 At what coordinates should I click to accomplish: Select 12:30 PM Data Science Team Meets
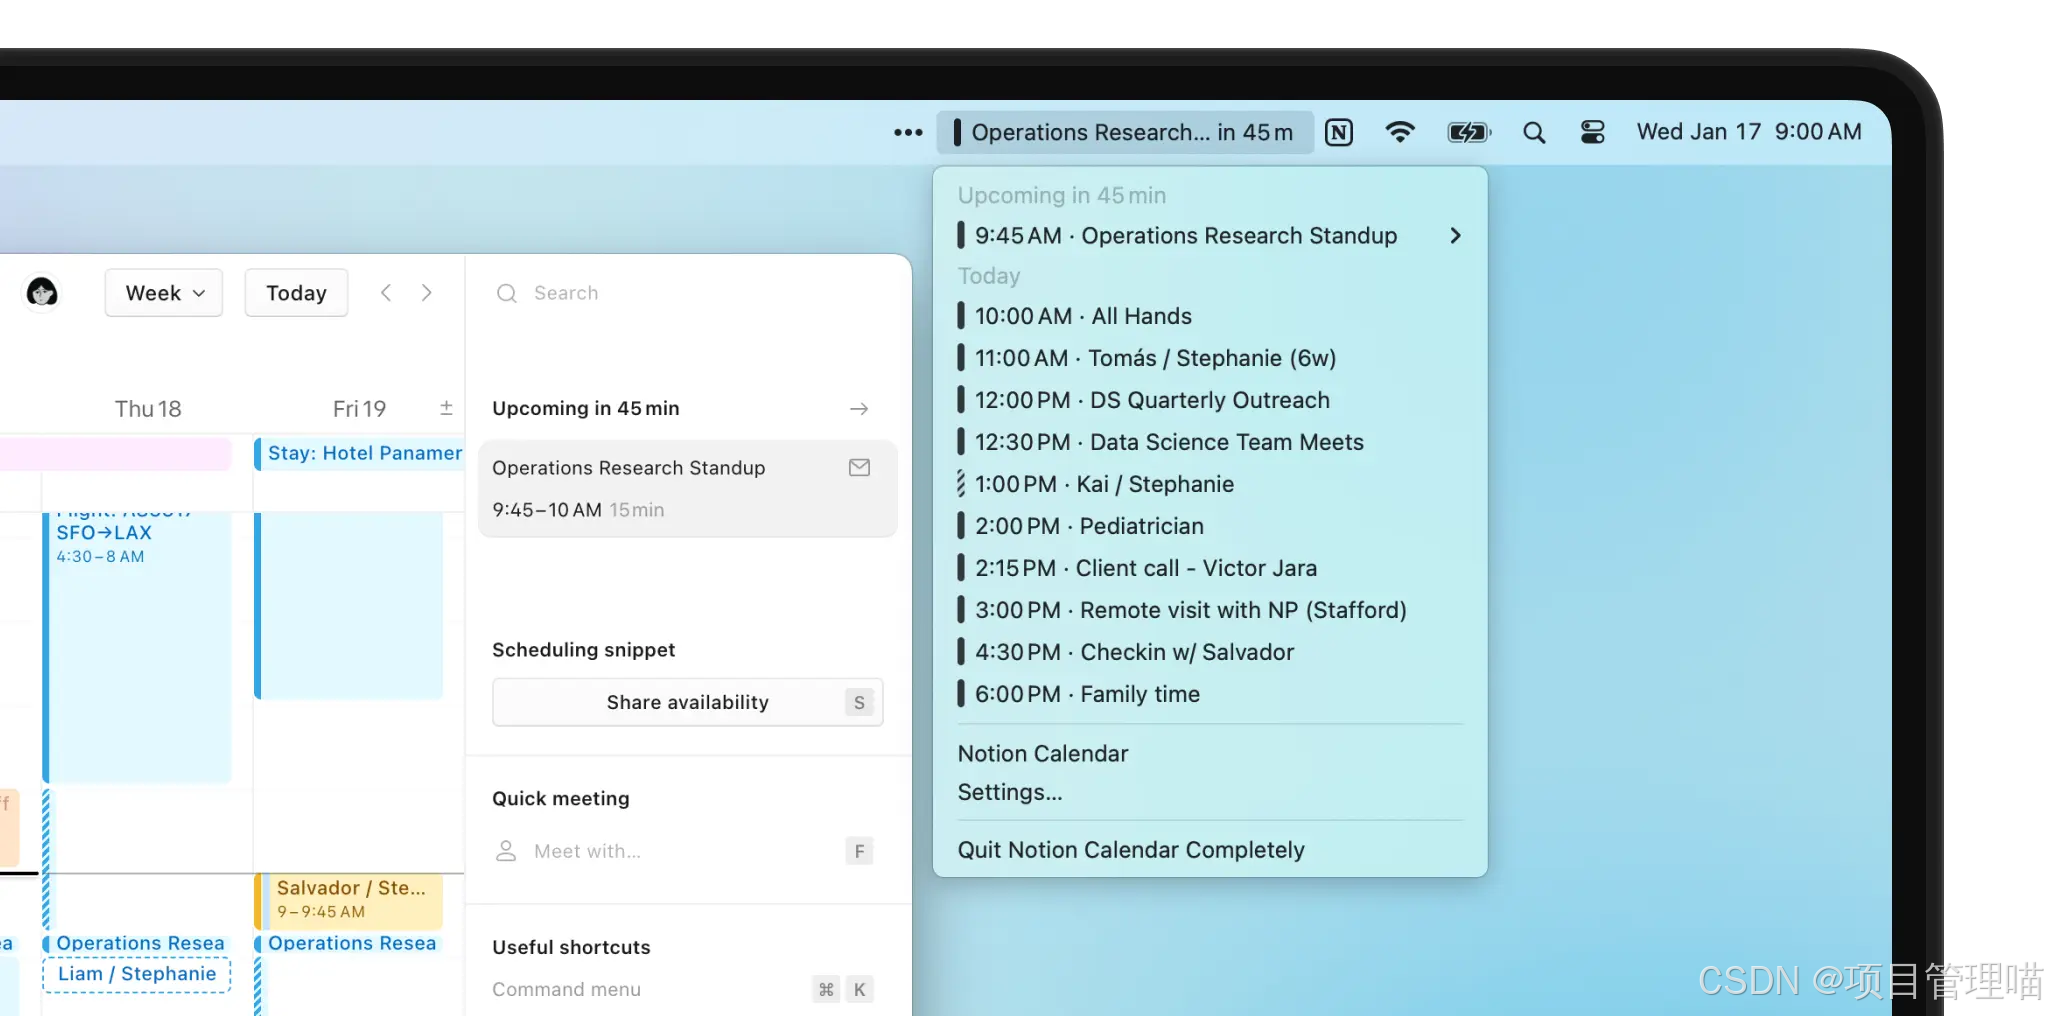pyautogui.click(x=1210, y=442)
